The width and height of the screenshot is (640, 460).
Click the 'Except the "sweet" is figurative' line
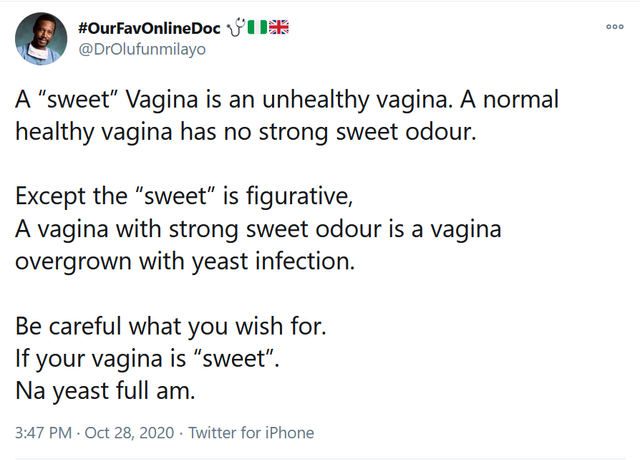184,196
